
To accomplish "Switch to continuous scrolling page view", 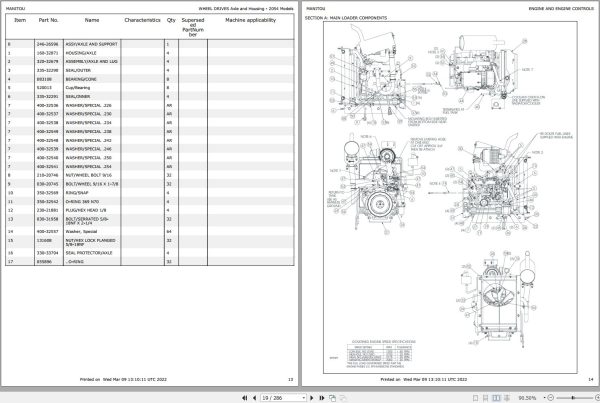I will pos(485,398).
